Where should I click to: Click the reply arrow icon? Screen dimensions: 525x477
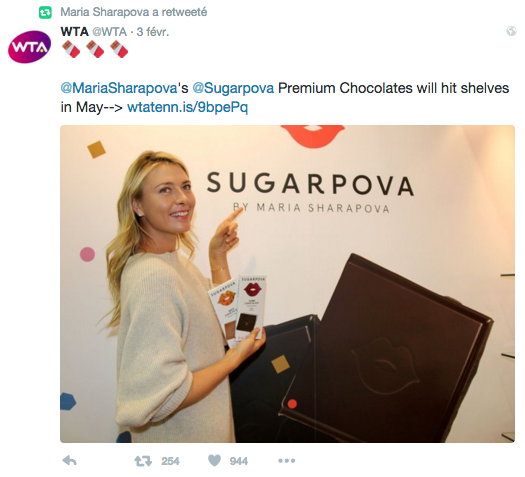[70, 461]
